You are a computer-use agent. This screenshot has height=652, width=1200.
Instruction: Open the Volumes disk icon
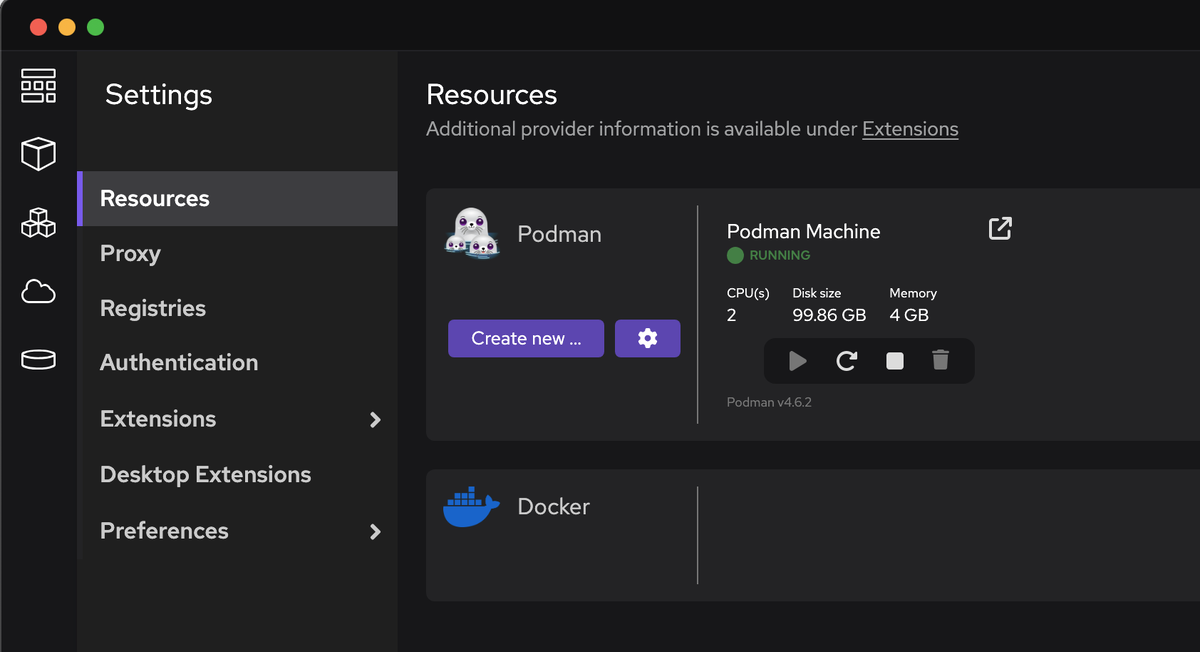[38, 360]
